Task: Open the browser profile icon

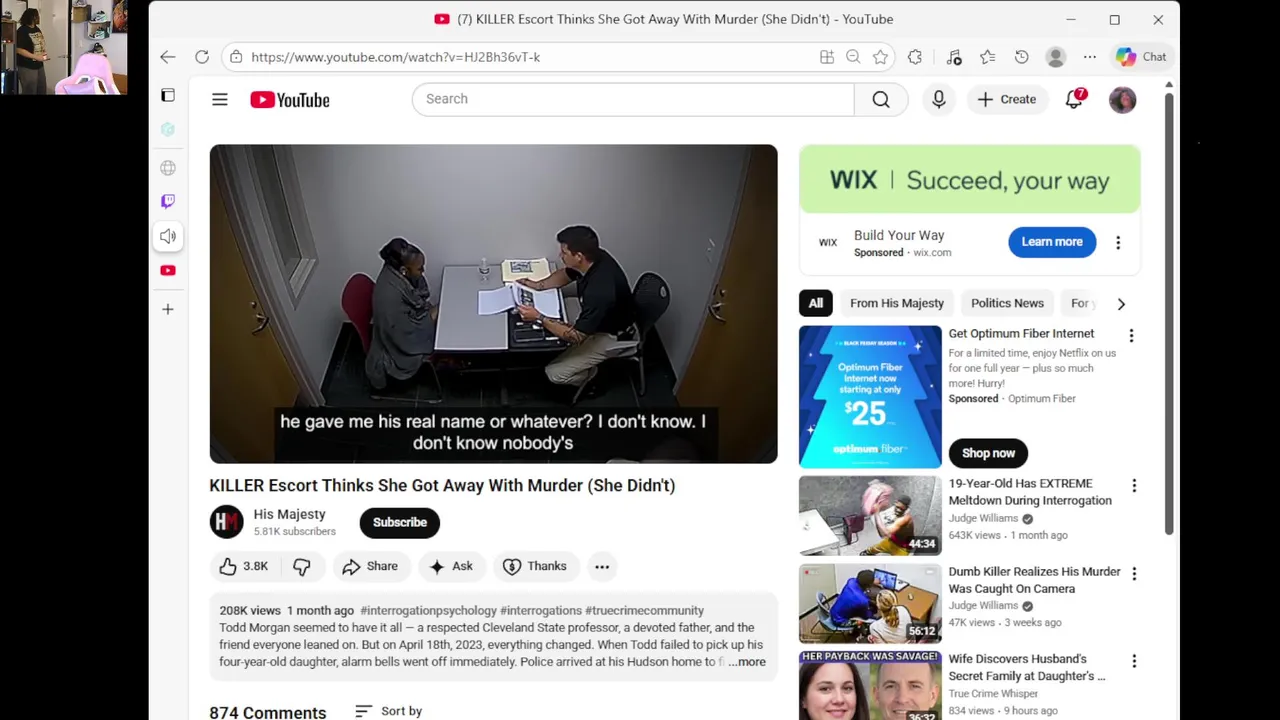Action: click(1056, 57)
